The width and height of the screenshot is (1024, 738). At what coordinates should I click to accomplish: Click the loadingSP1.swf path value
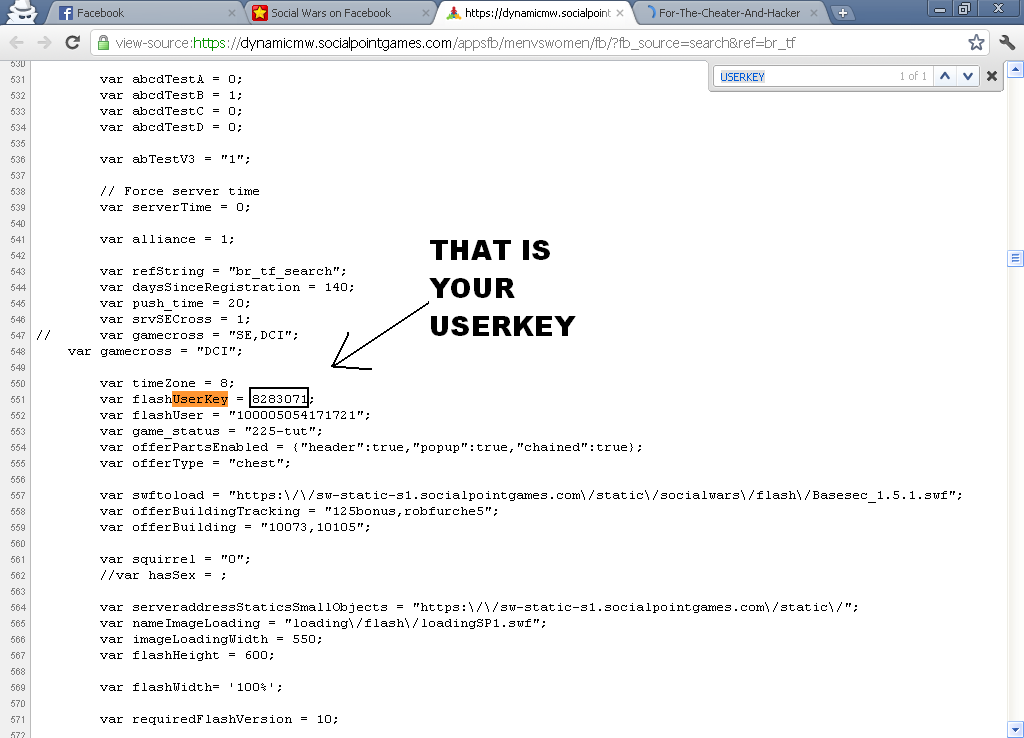(411, 623)
